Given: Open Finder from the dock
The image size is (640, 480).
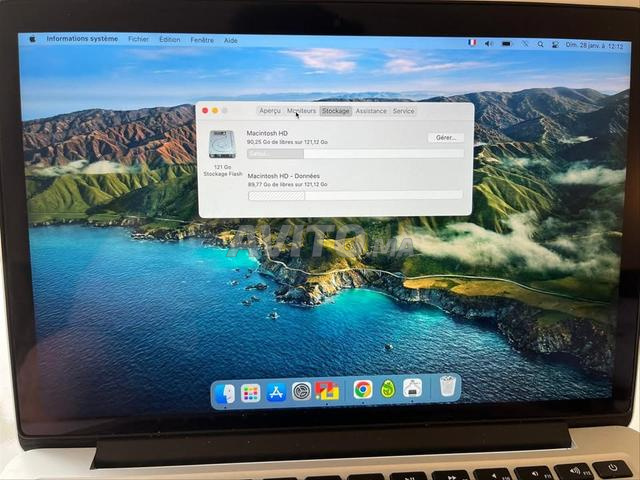Looking at the screenshot, I should click(225, 393).
